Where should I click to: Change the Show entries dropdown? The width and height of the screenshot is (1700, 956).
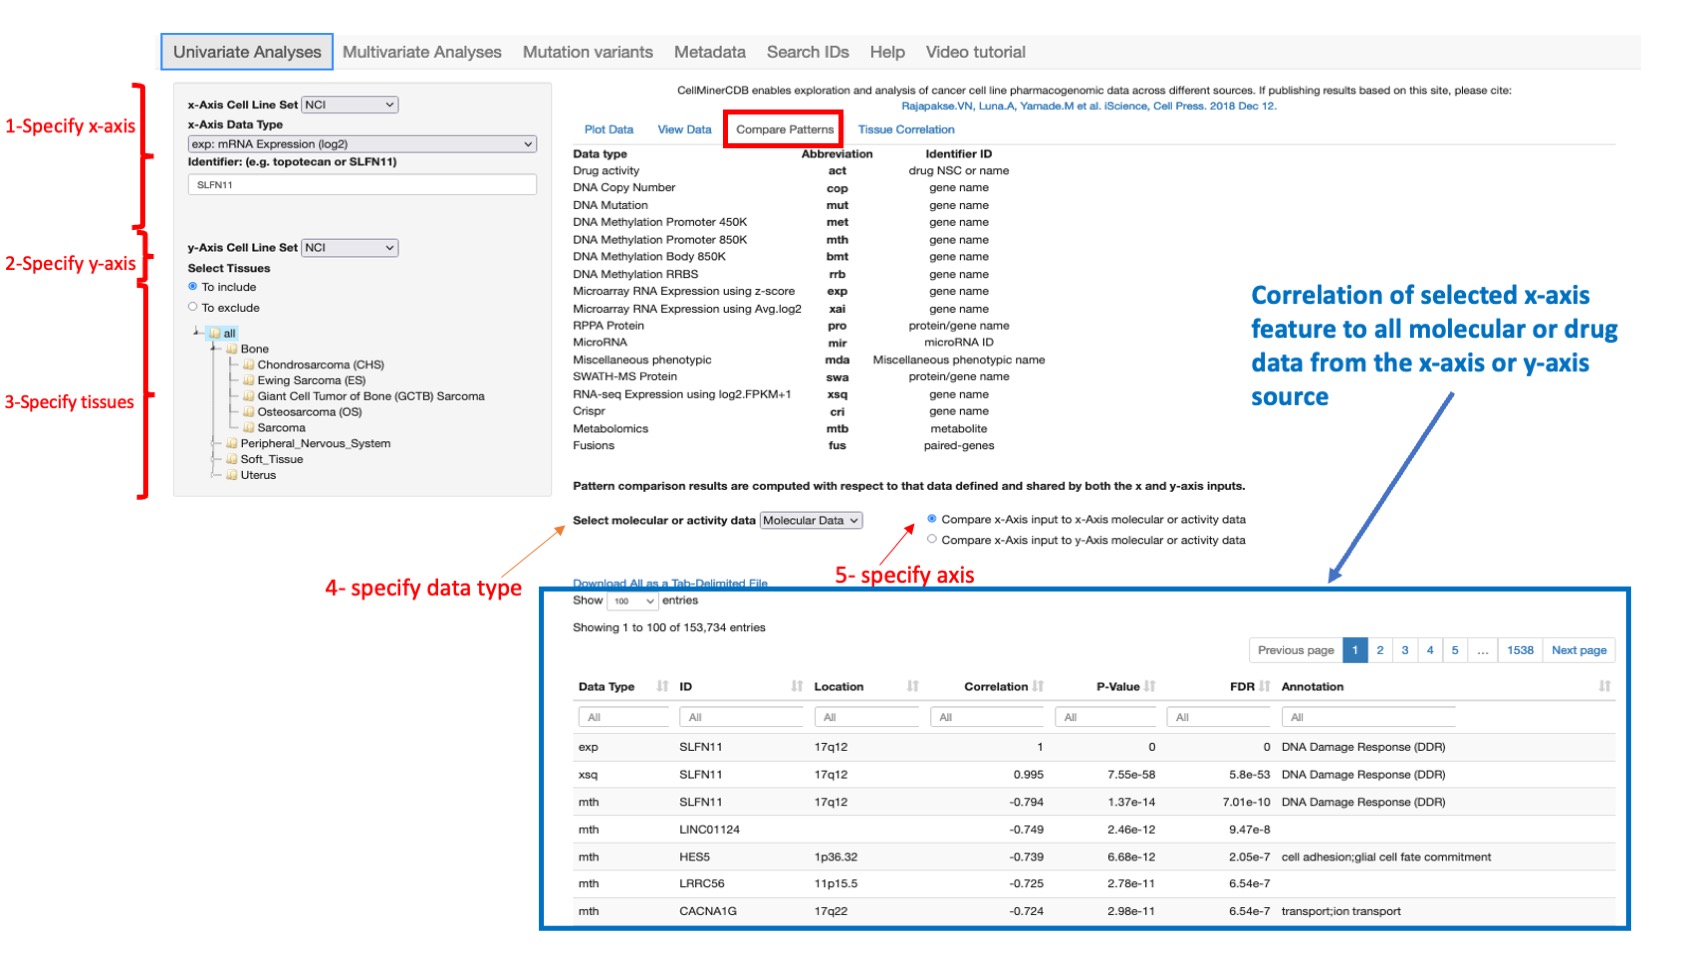point(634,600)
